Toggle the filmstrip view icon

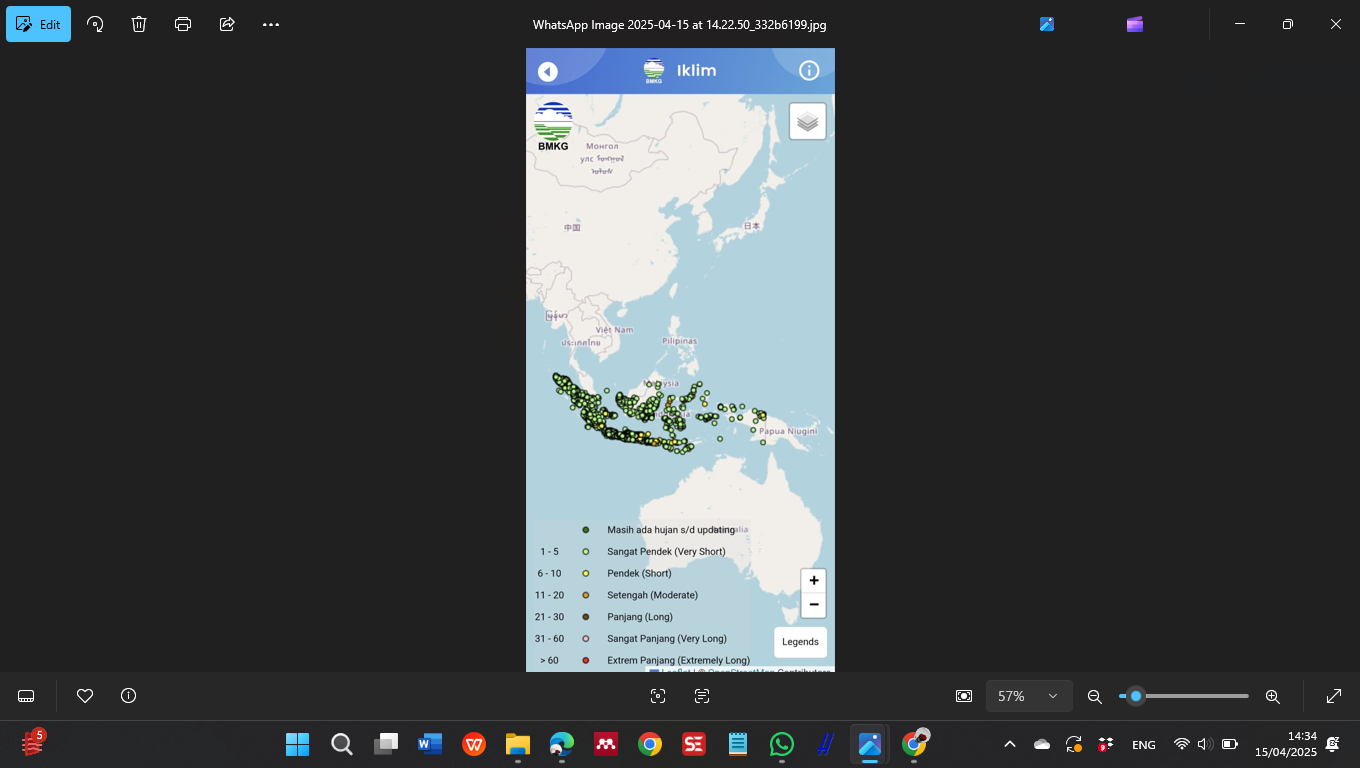27,696
